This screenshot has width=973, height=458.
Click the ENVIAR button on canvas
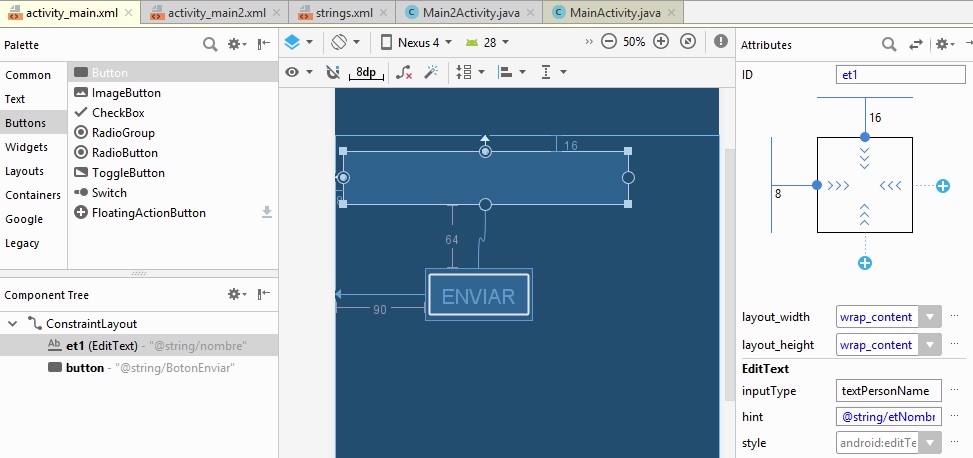pyautogui.click(x=478, y=296)
